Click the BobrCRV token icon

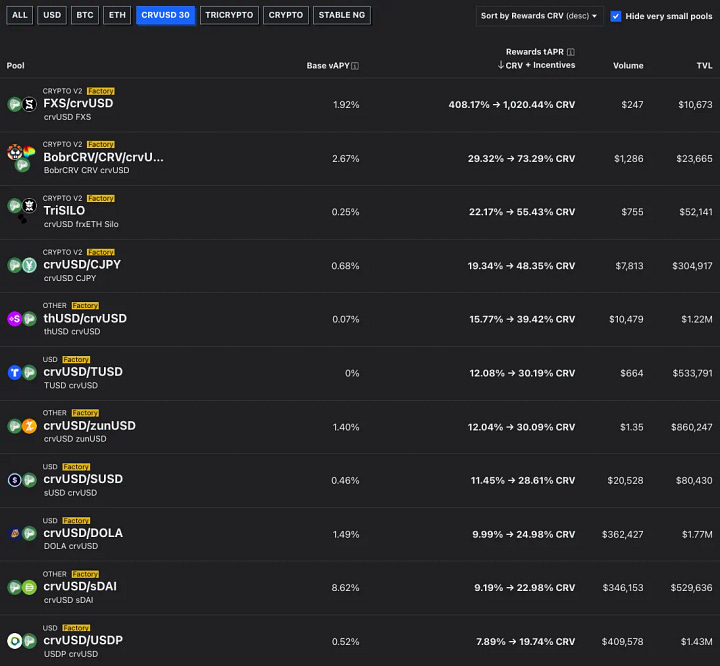point(15,152)
